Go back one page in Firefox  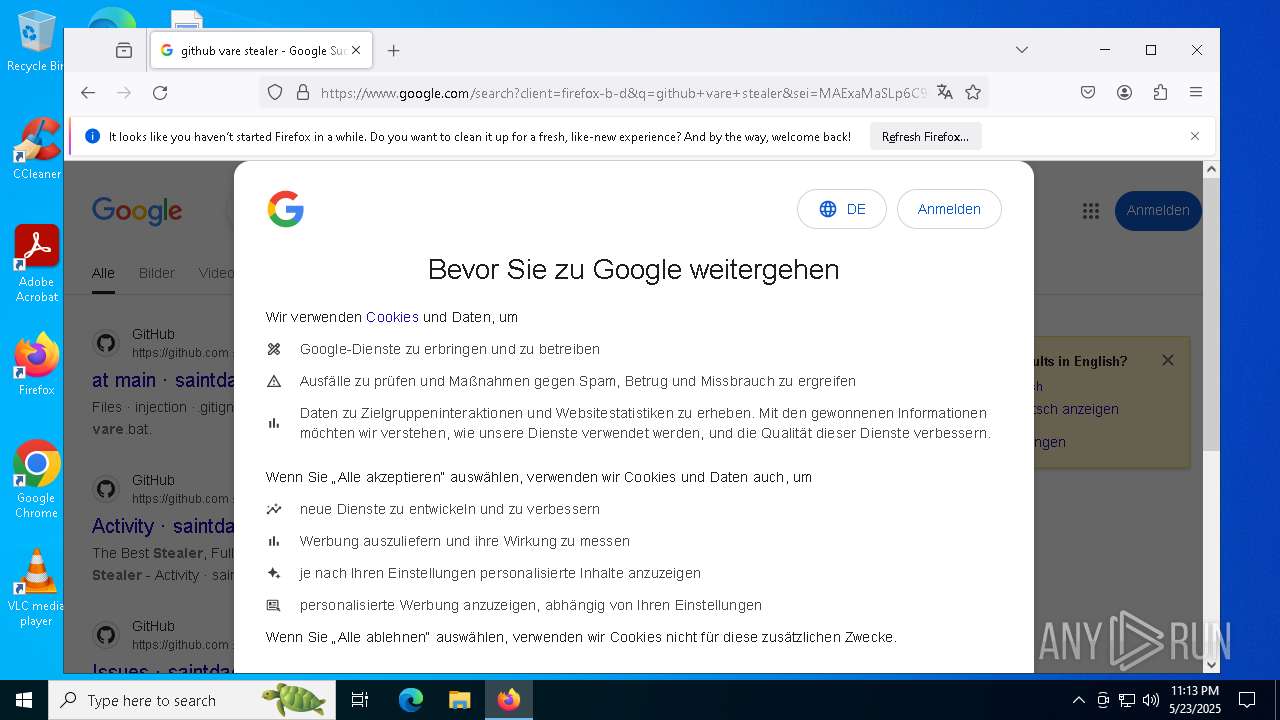(x=88, y=92)
